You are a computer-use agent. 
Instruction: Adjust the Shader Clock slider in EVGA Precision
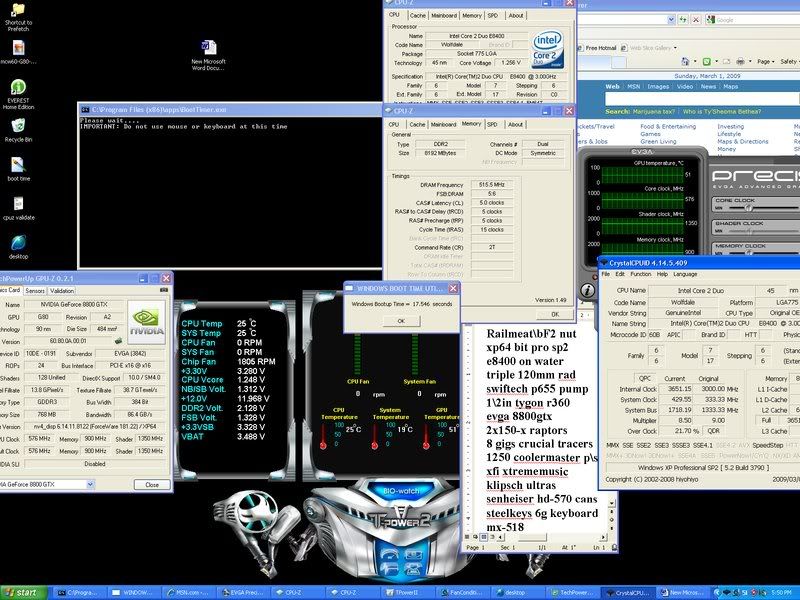point(749,231)
